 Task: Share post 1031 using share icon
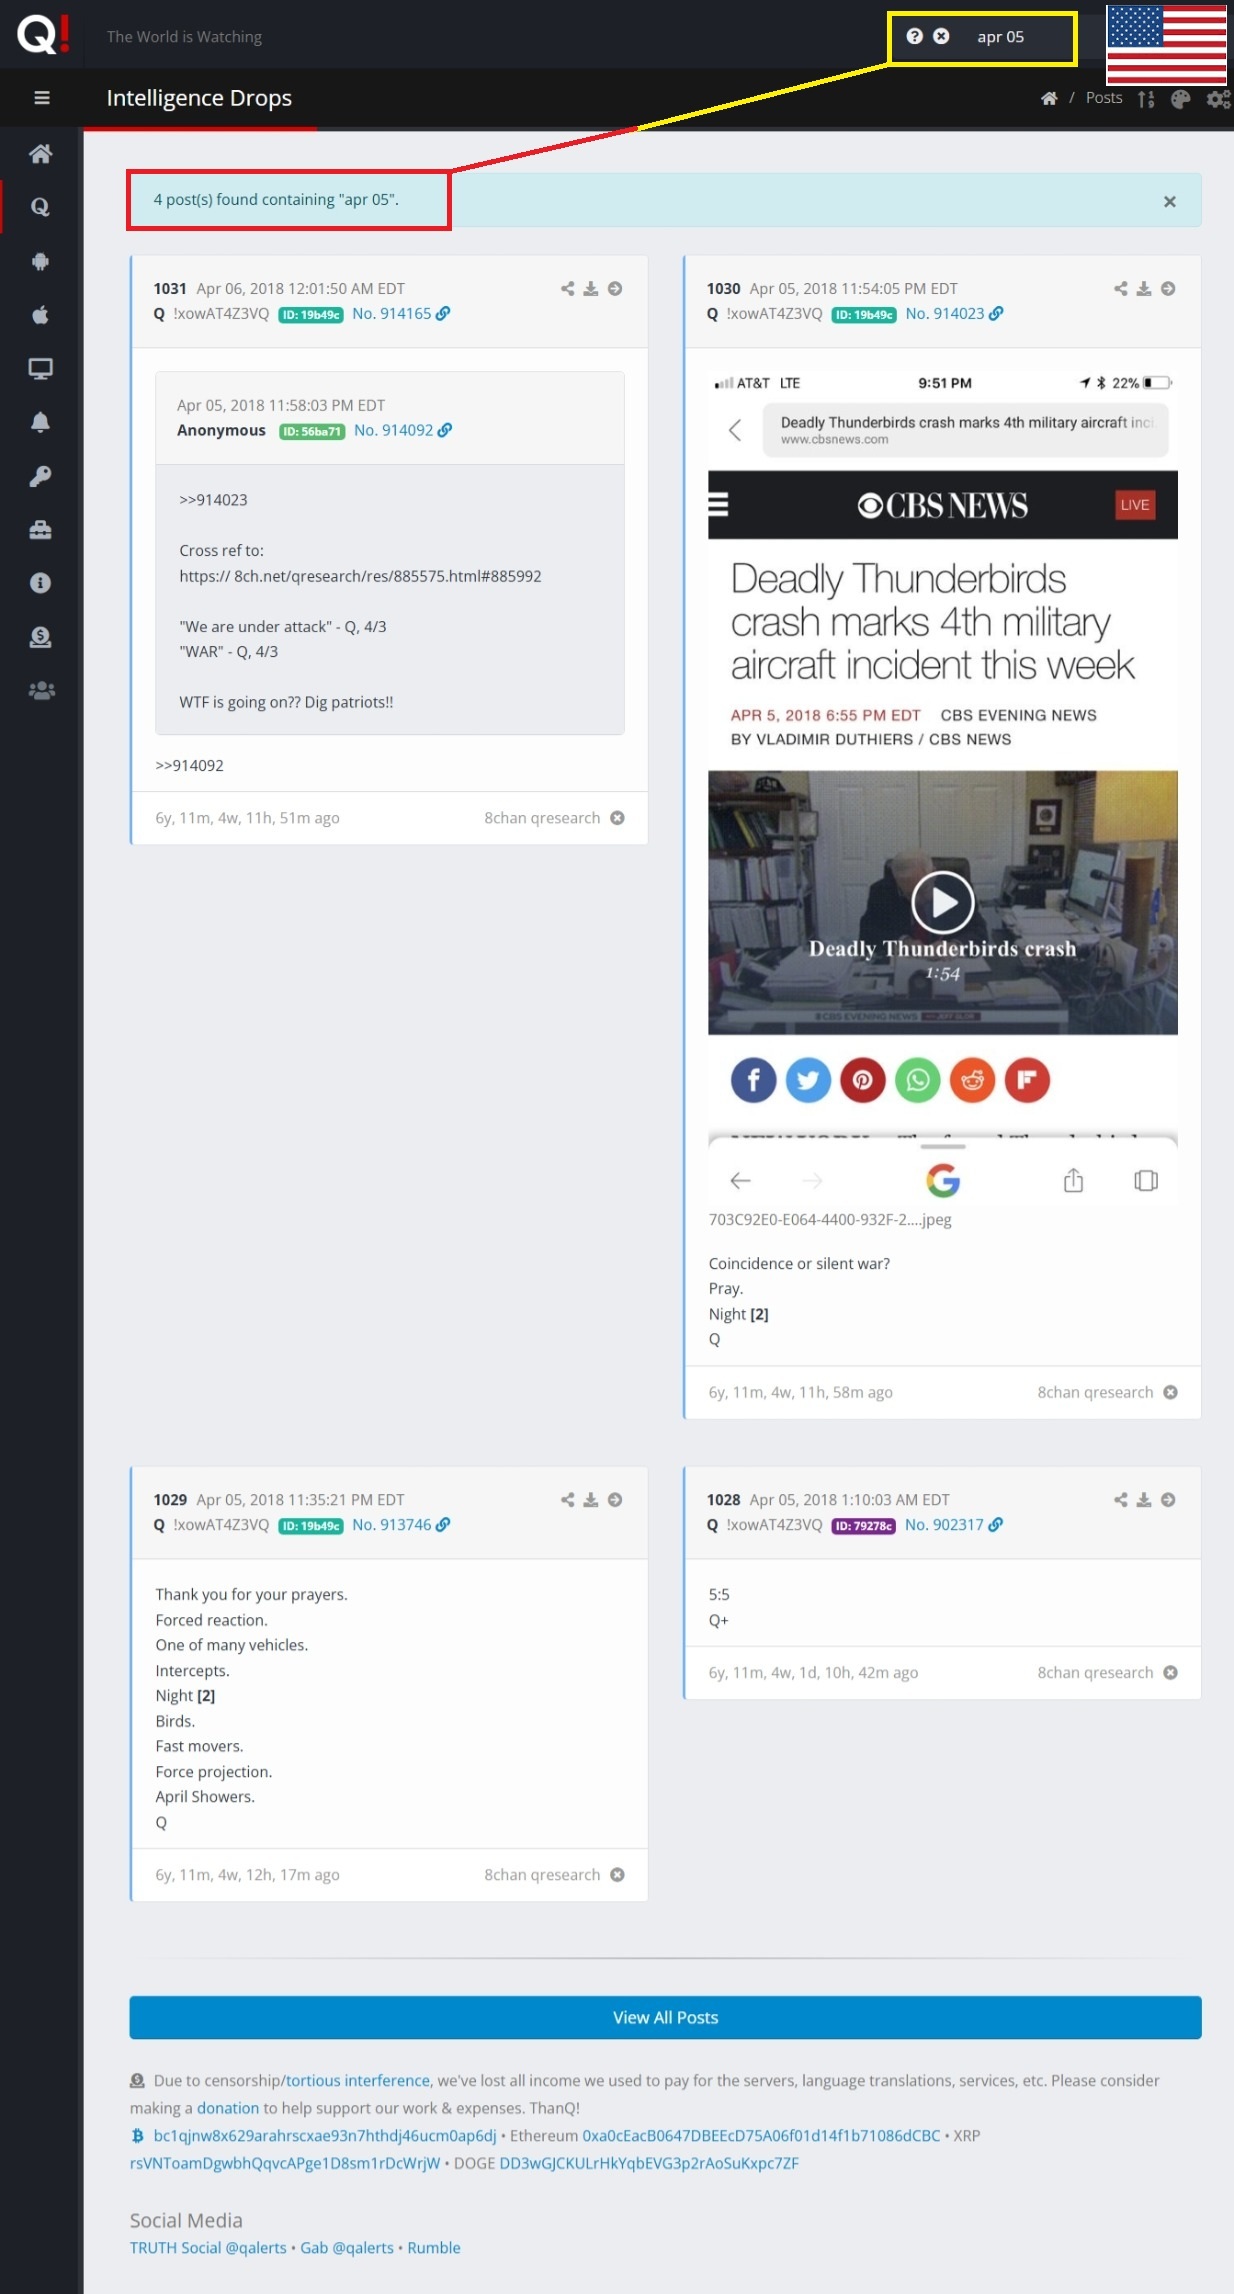567,289
